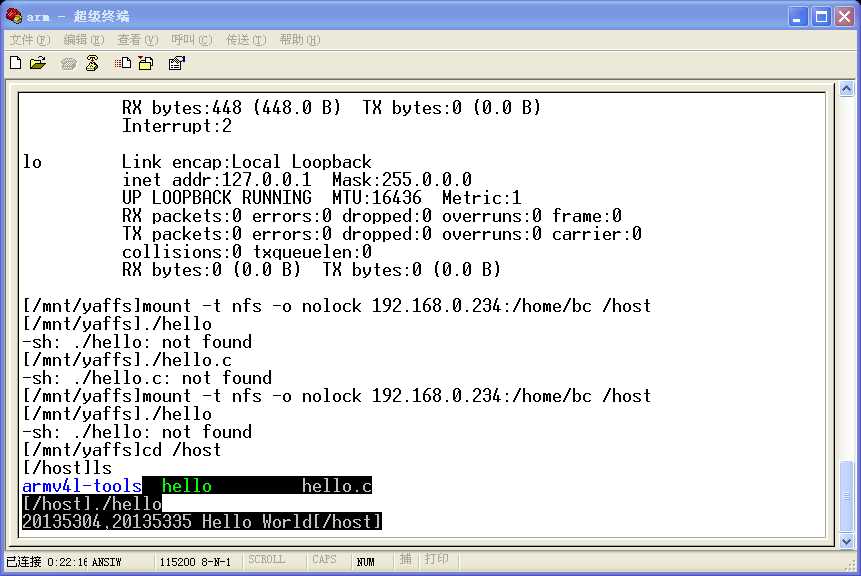The width and height of the screenshot is (861, 576).
Task: Click the 'Interrupt:2' text line
Action: pyautogui.click(x=177, y=126)
